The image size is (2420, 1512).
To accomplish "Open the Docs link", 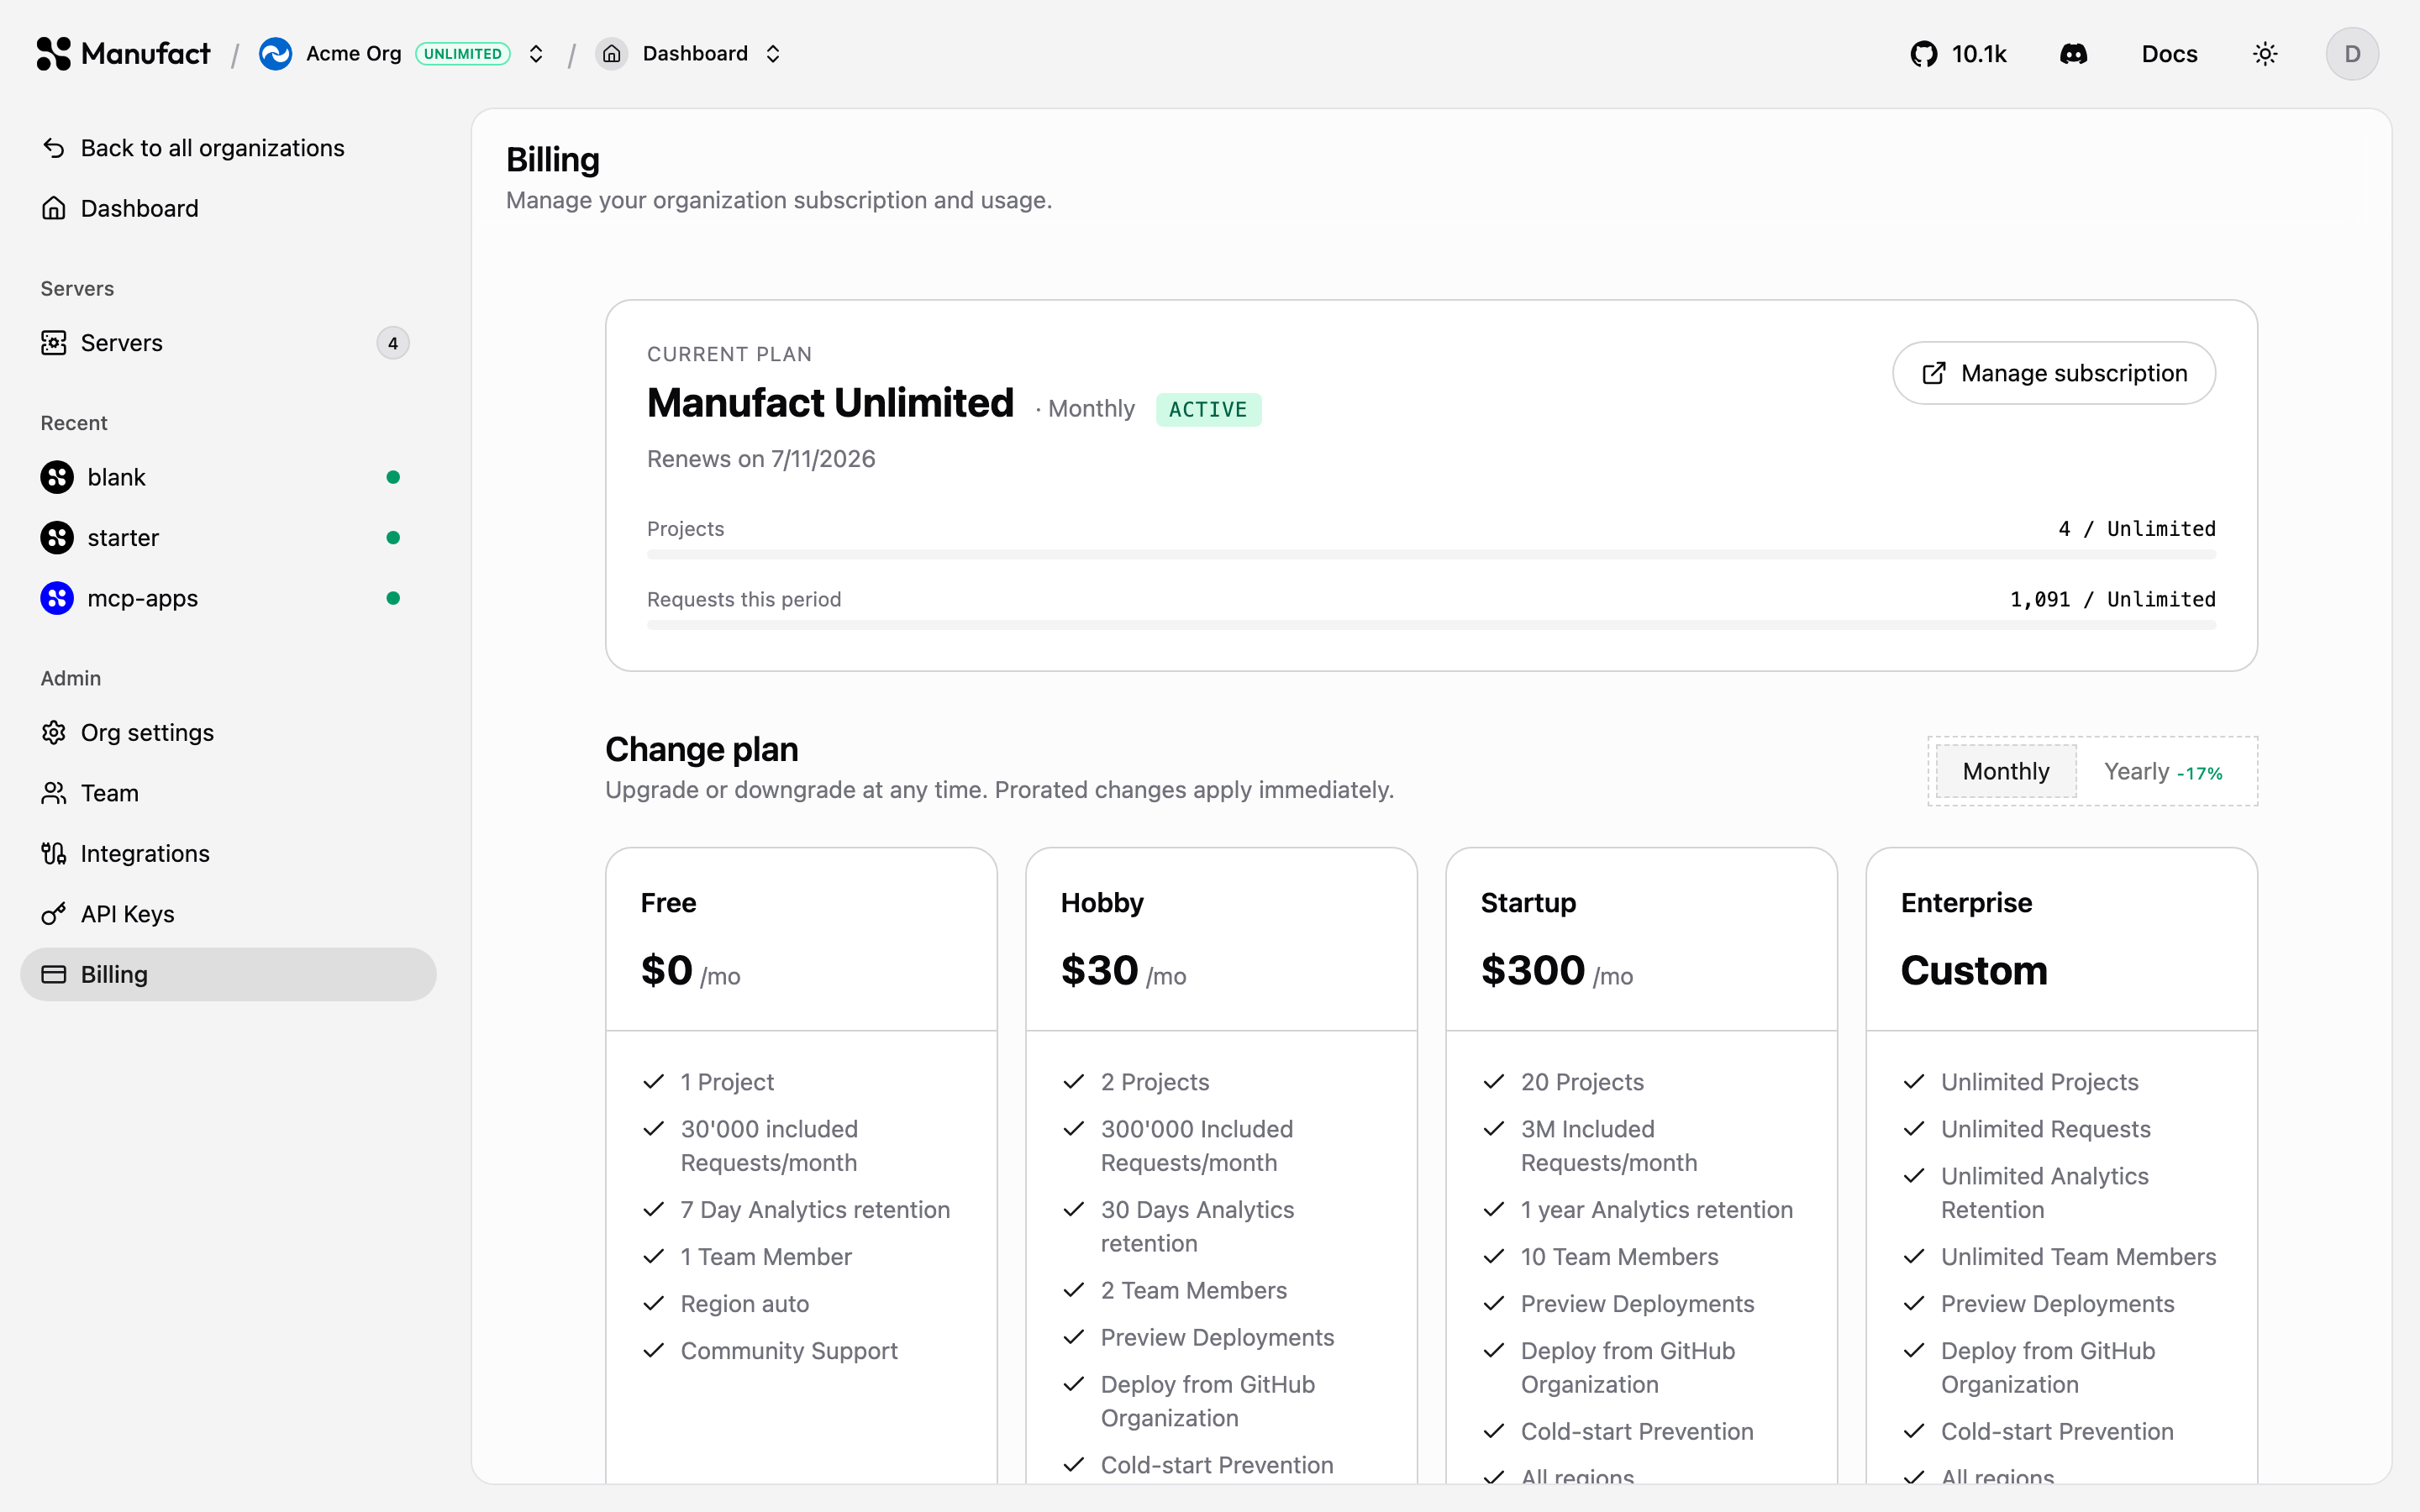I will pyautogui.click(x=2169, y=54).
